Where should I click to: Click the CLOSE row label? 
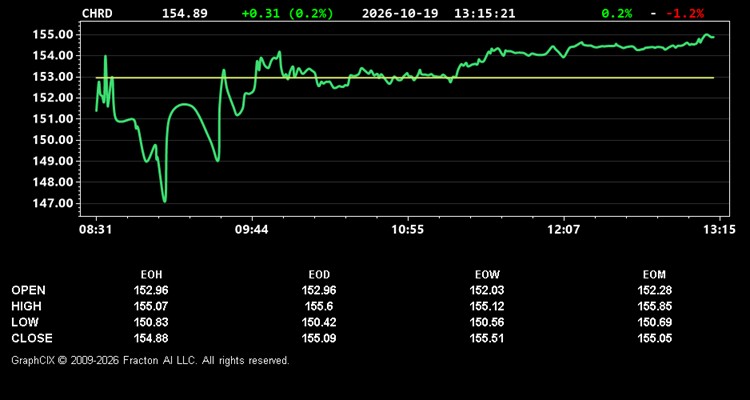click(x=32, y=338)
